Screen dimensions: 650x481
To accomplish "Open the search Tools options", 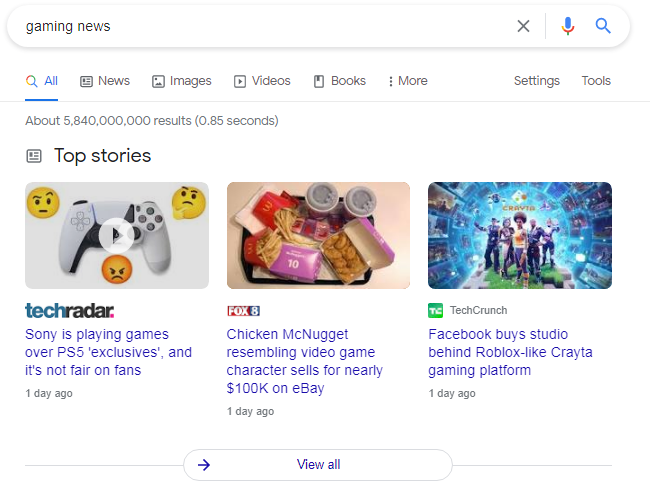I will (x=596, y=81).
